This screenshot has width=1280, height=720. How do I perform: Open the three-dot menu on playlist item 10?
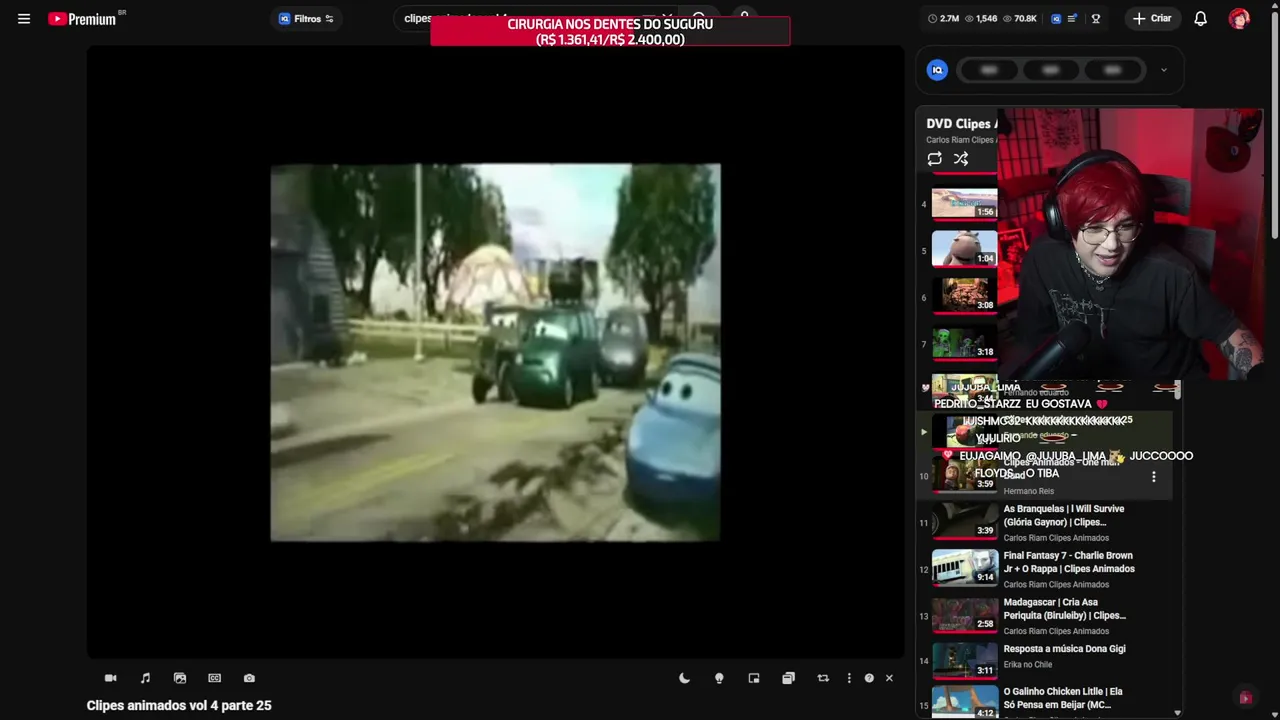pyautogui.click(x=1153, y=477)
